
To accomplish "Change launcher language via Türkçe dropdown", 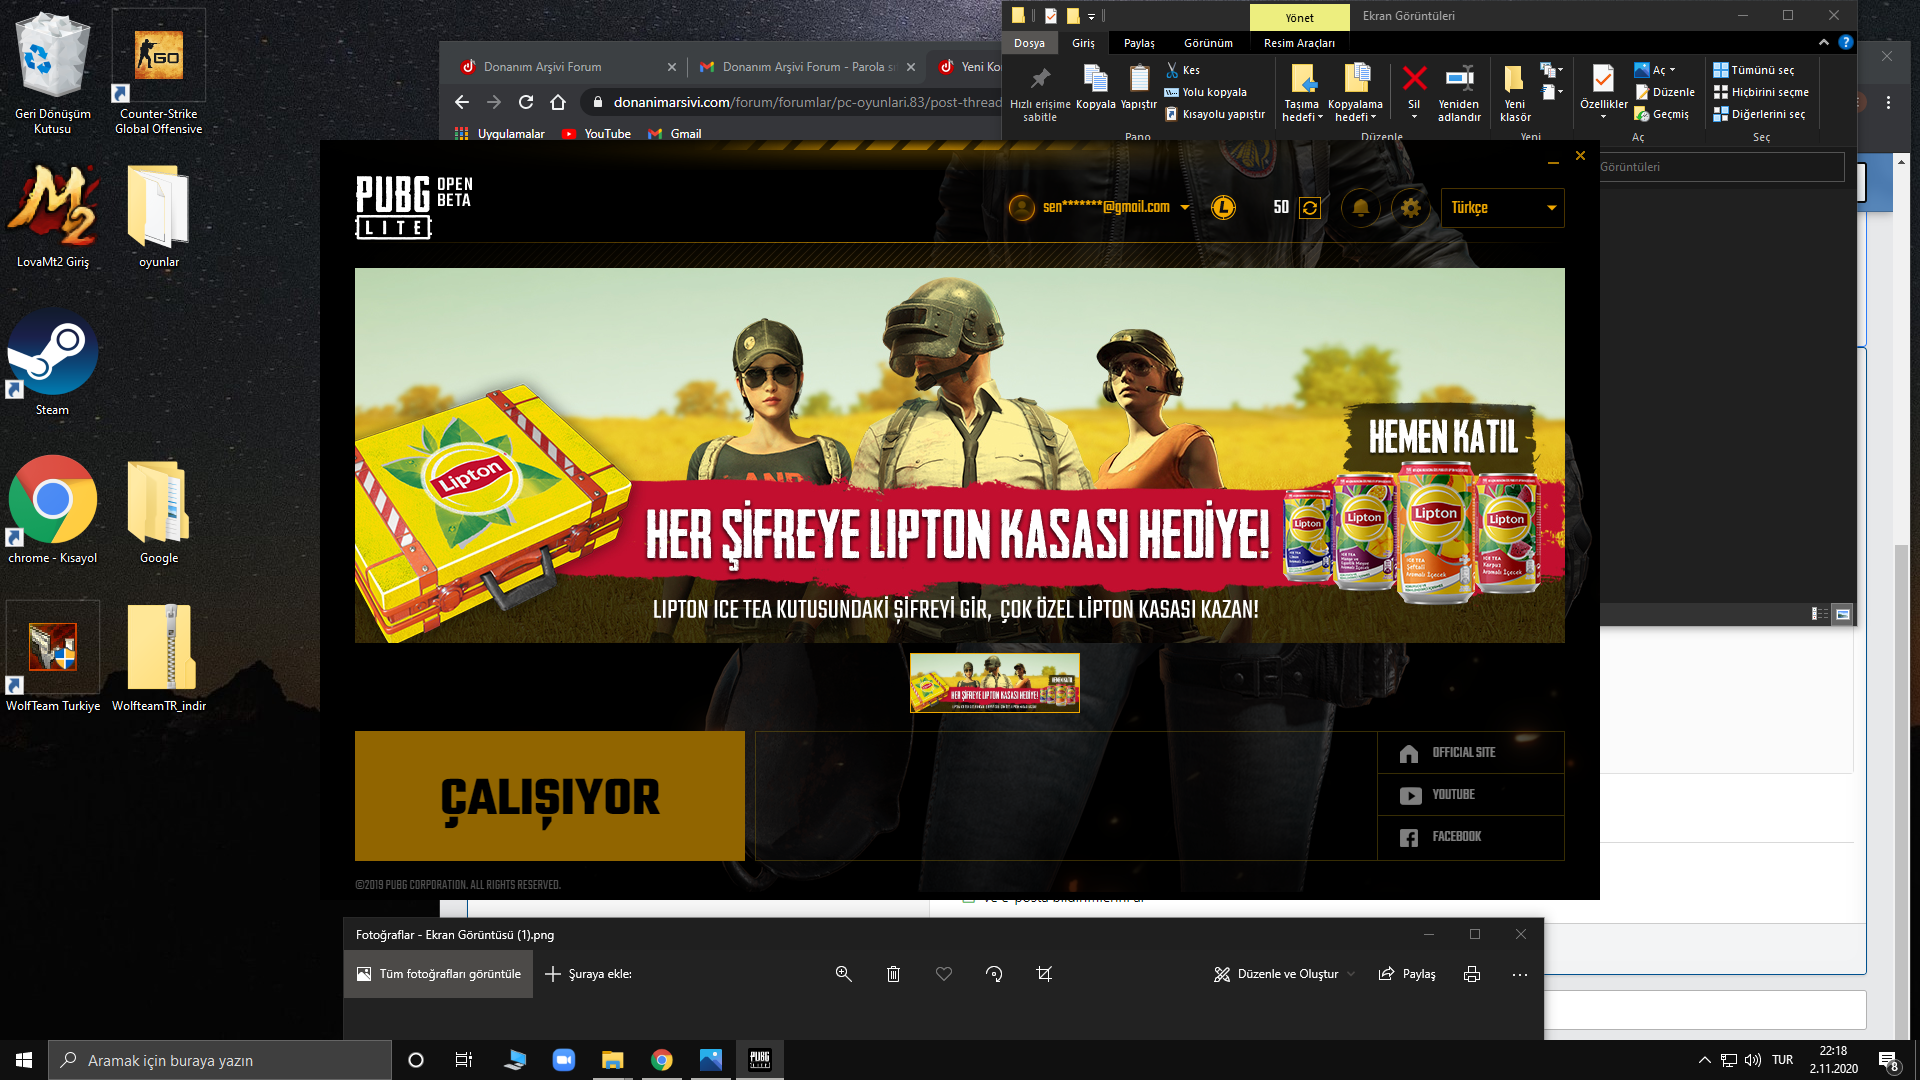I will tap(1501, 208).
